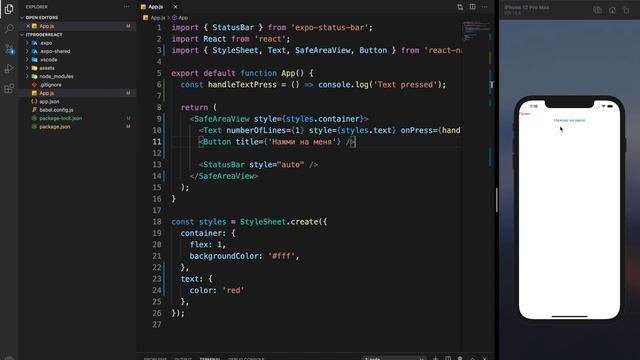Click the backgroundColor '#fff' value
Viewport: 640px width, 360px height.
click(x=281, y=256)
